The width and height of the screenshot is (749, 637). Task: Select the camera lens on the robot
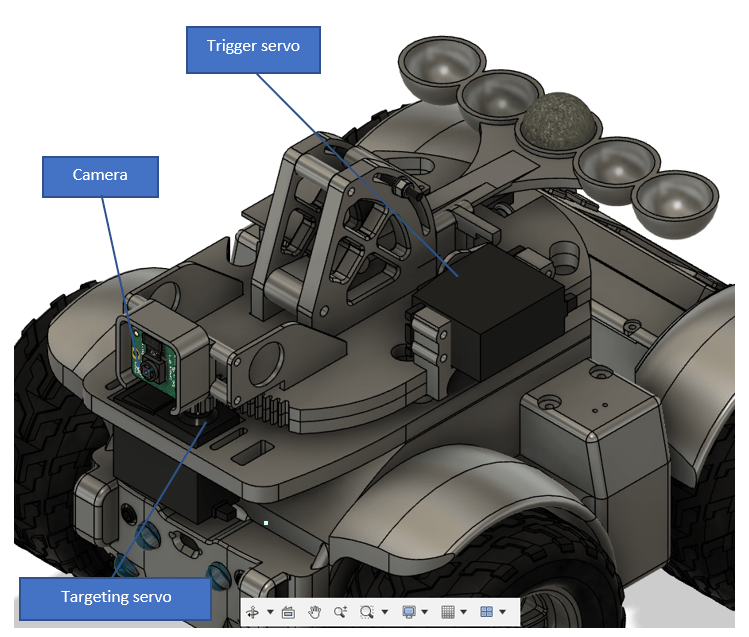click(147, 367)
